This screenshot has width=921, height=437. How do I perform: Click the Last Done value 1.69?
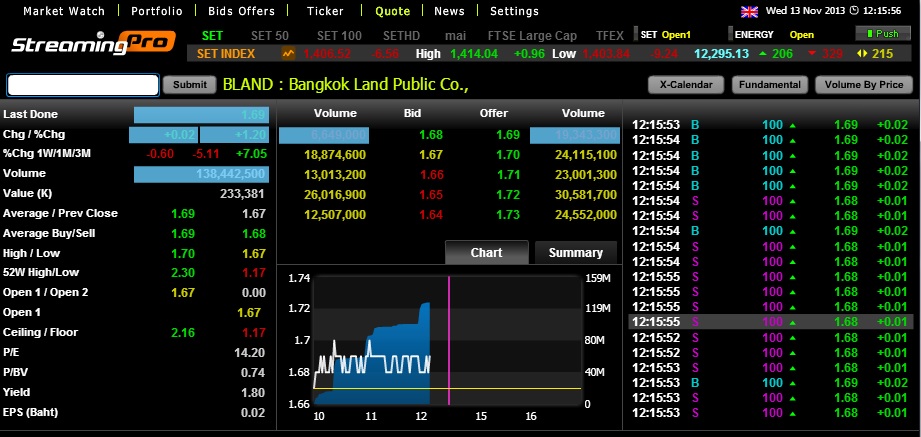[x=254, y=115]
